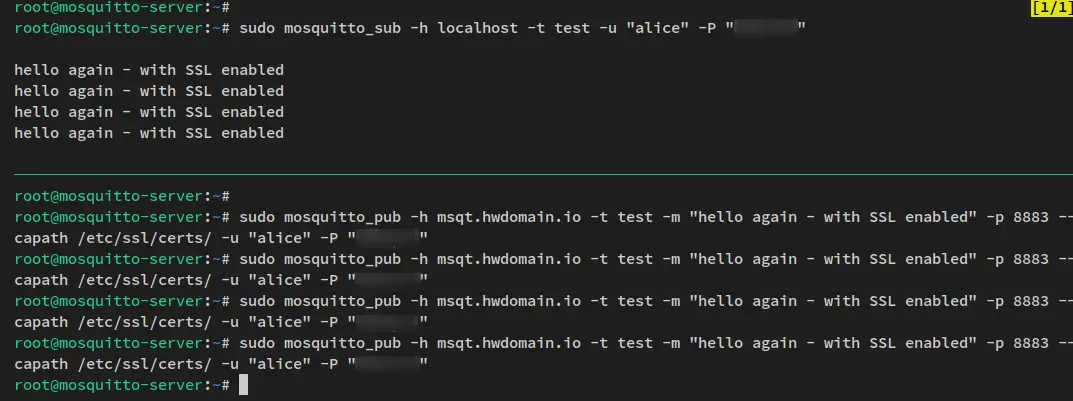Click the [1/1] pane indicator

pos(1050,8)
